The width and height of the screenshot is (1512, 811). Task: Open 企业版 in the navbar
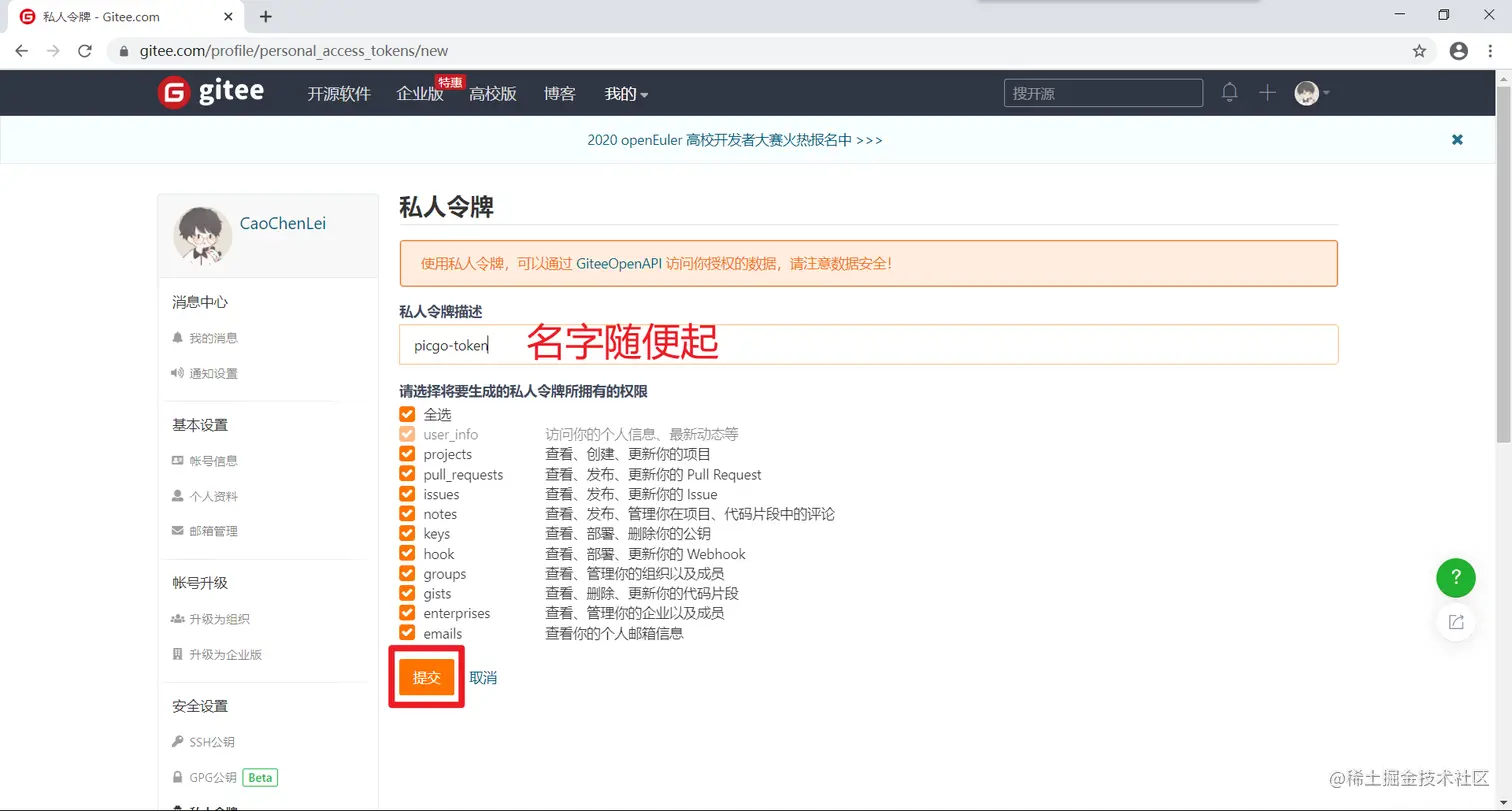pyautogui.click(x=420, y=94)
